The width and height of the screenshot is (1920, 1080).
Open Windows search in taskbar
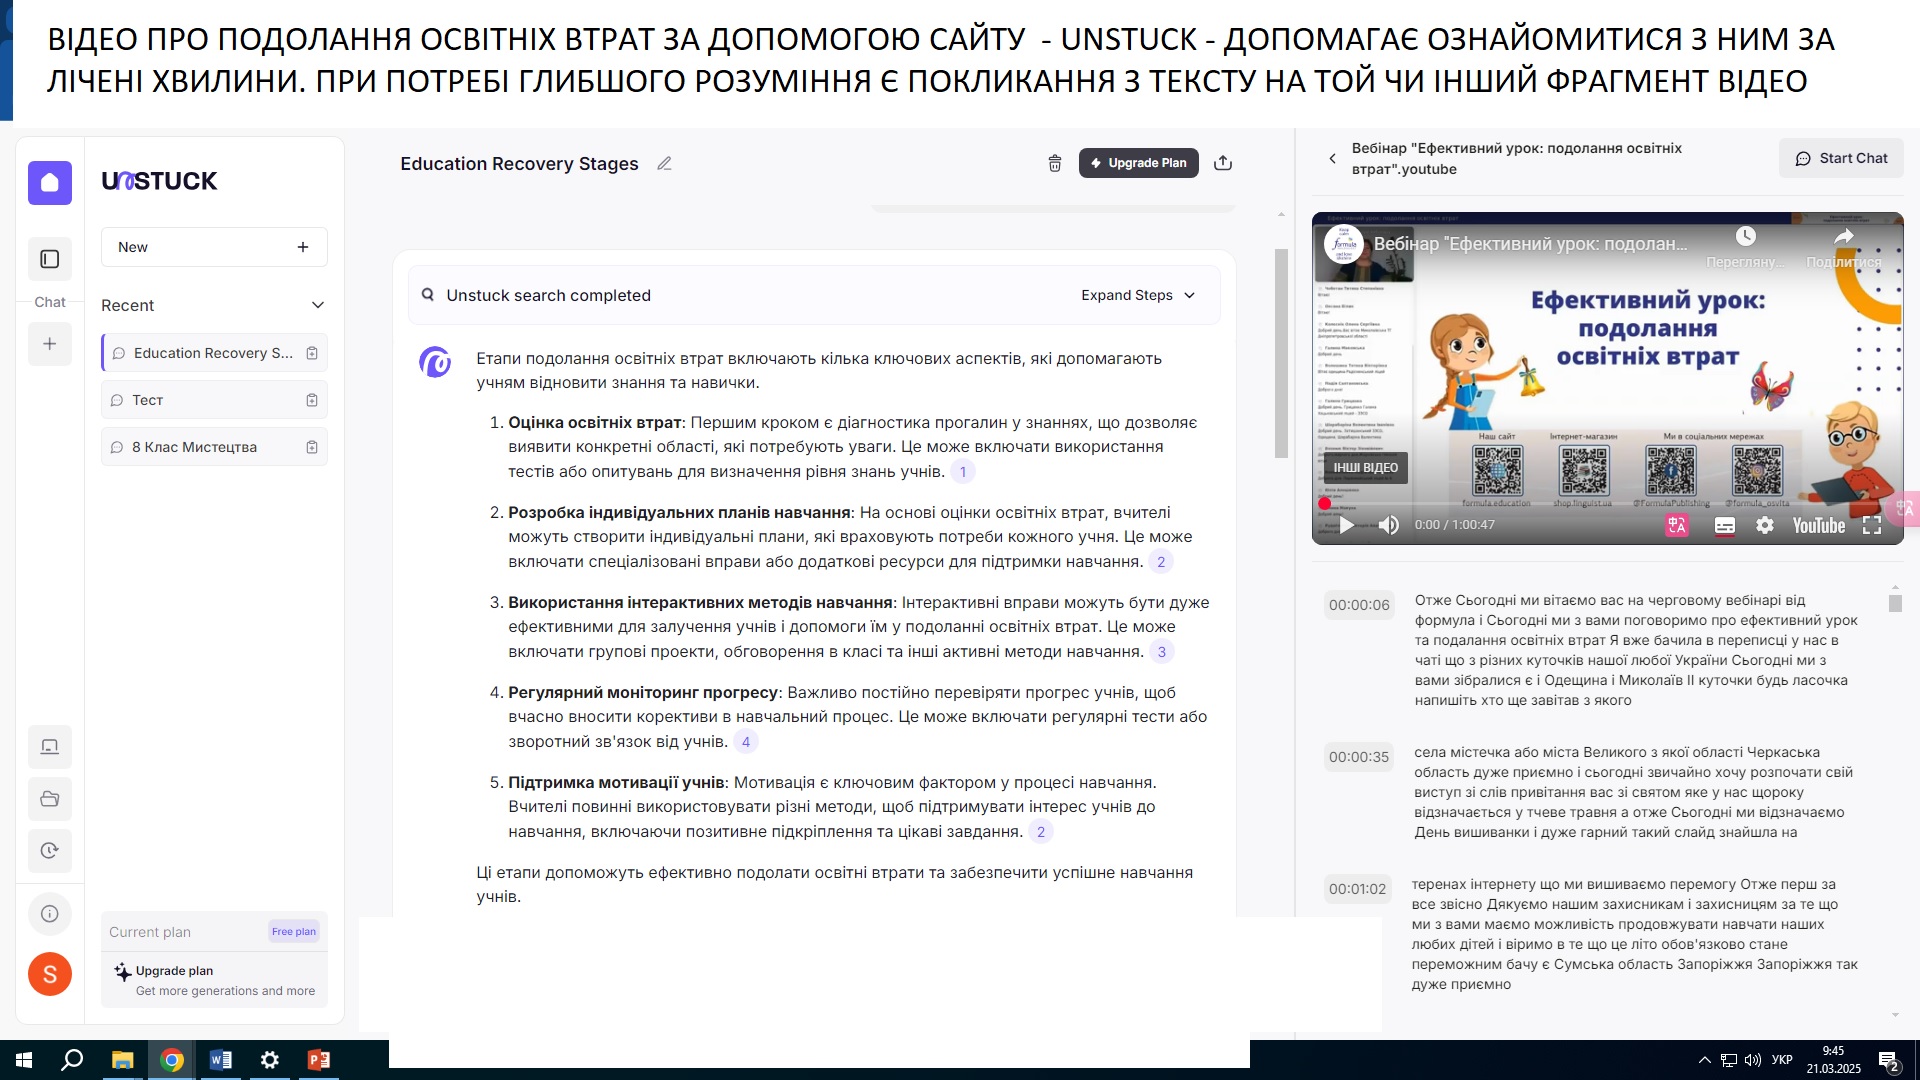[72, 1060]
